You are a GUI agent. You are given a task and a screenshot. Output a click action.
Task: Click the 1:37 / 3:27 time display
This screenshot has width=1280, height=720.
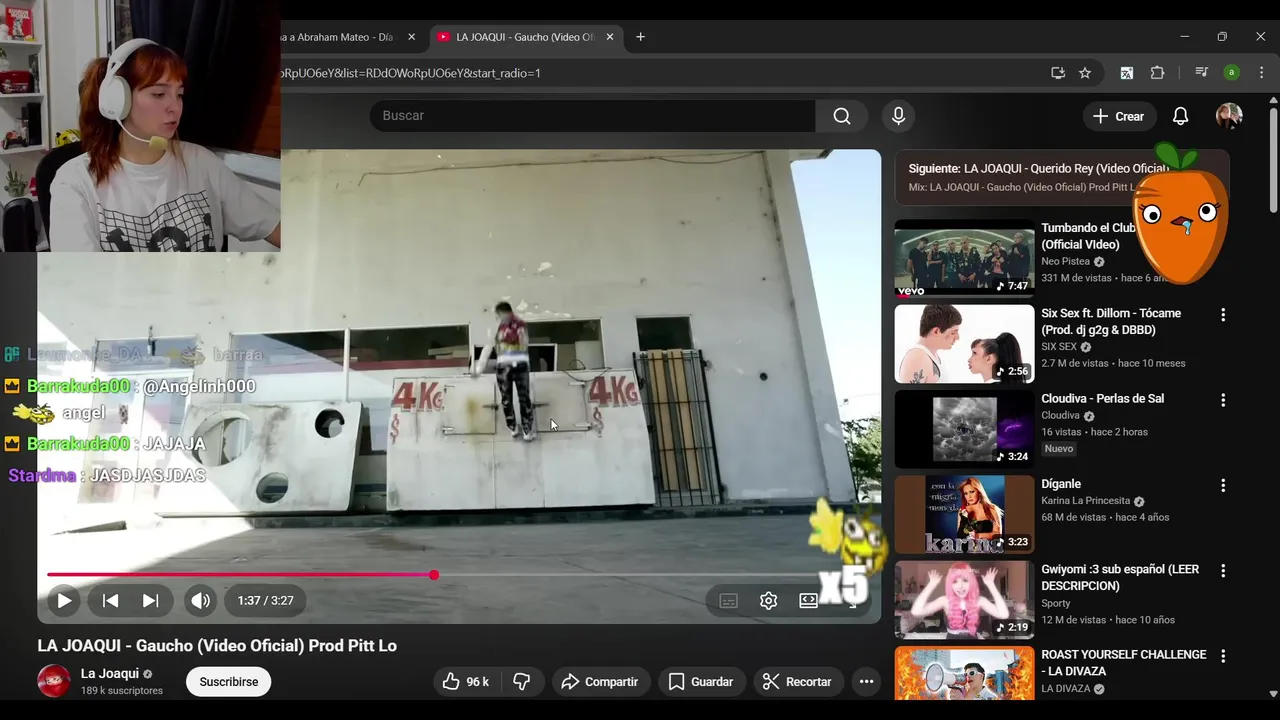pyautogui.click(x=265, y=601)
